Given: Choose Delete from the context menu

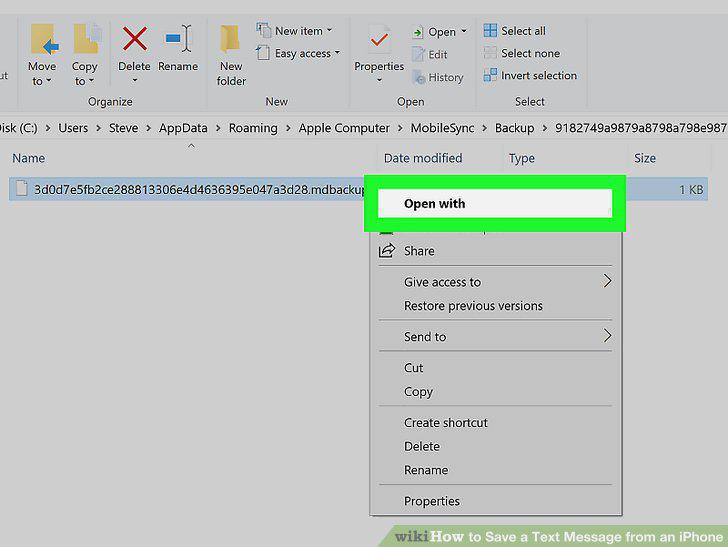Looking at the screenshot, I should click(x=495, y=446).
